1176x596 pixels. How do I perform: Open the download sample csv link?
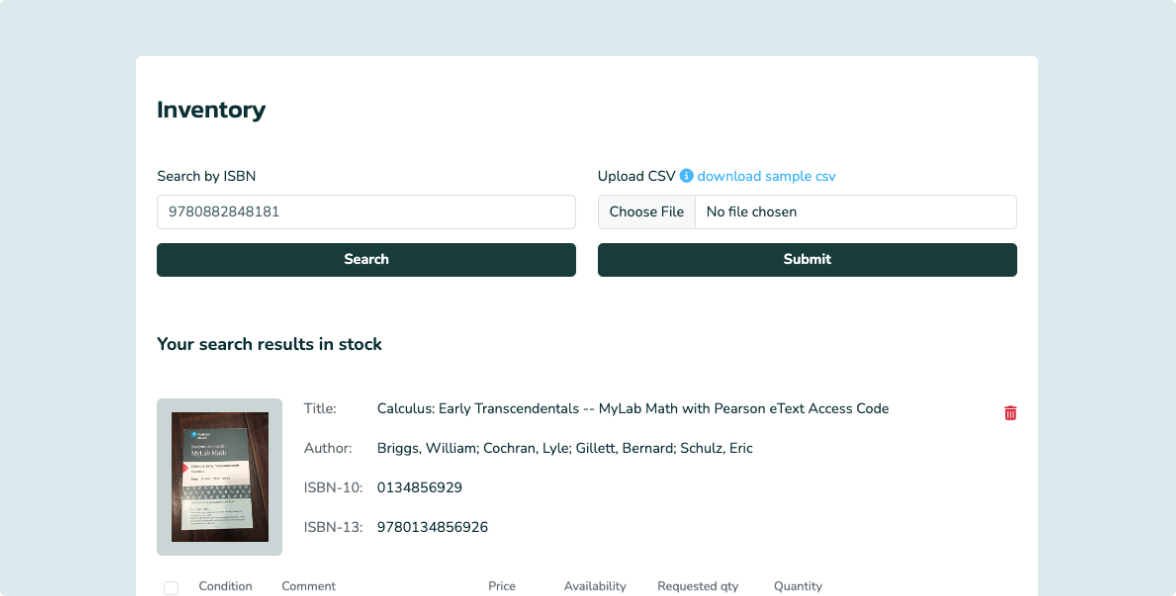(x=766, y=176)
